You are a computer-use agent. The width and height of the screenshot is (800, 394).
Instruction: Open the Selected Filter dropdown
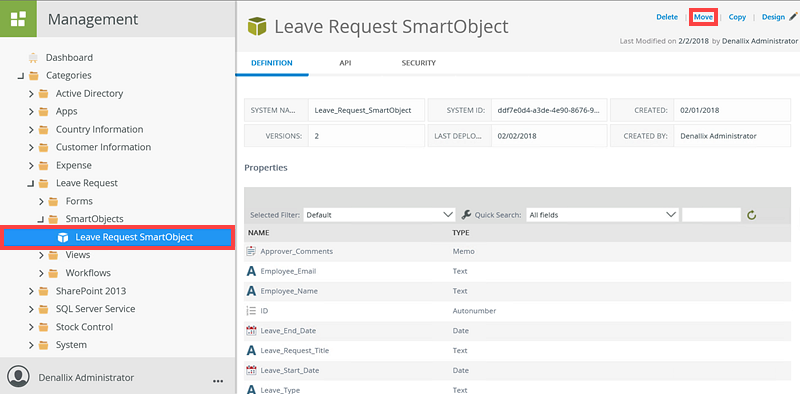coord(379,215)
